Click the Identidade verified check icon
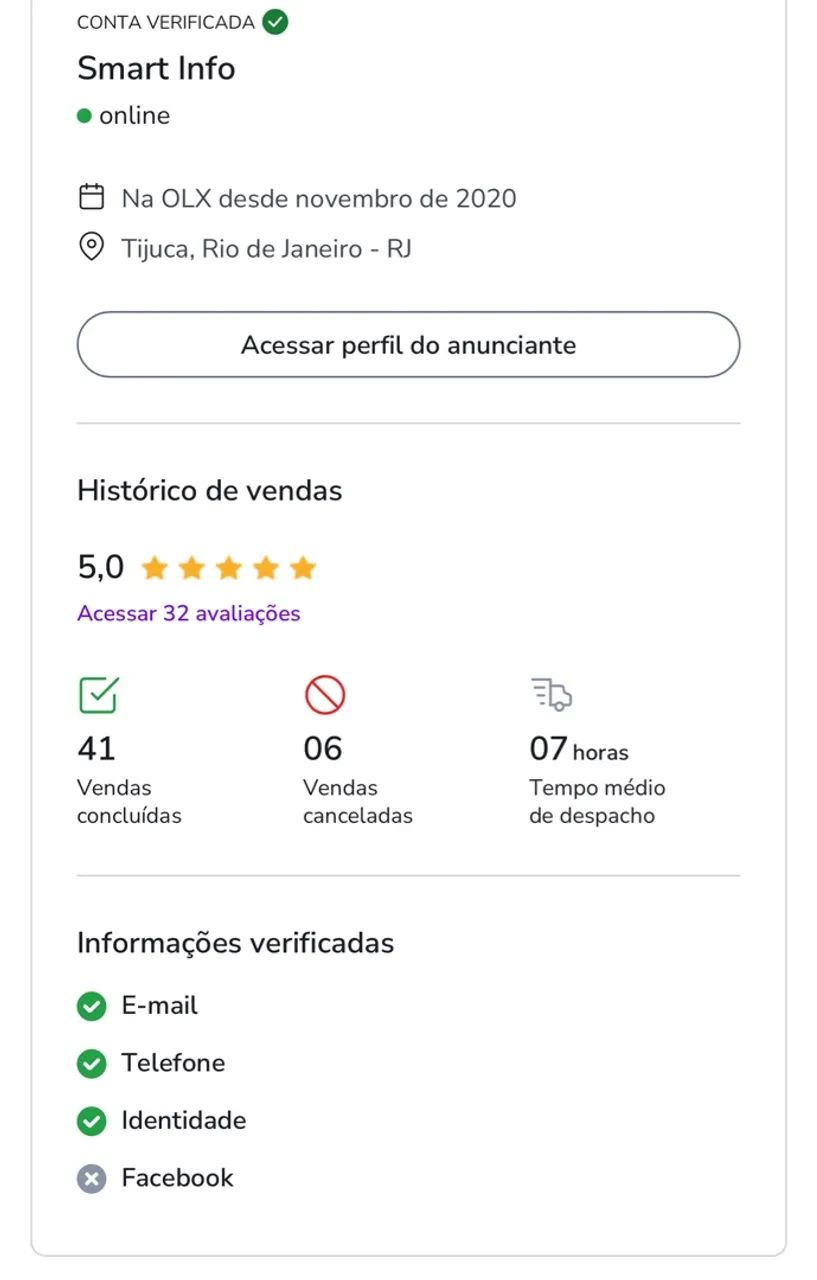 (91, 1122)
